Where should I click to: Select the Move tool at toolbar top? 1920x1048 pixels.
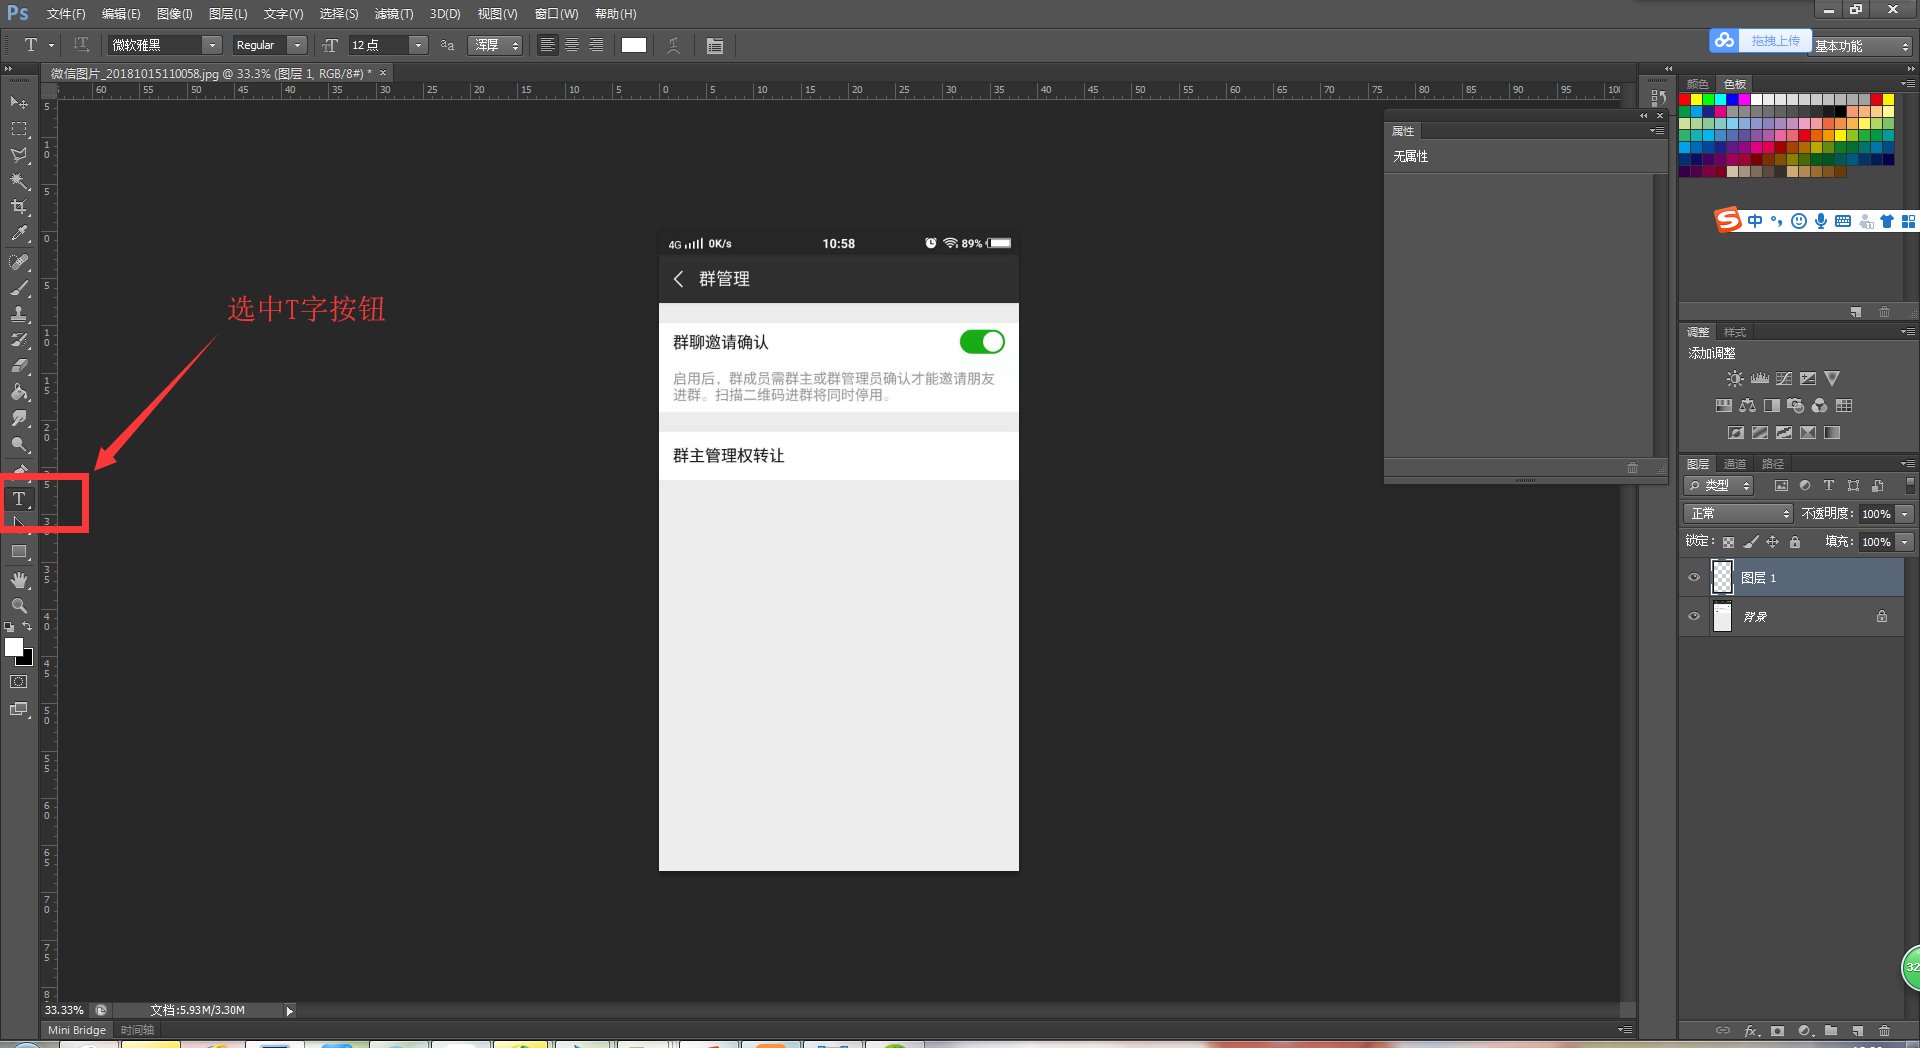19,103
